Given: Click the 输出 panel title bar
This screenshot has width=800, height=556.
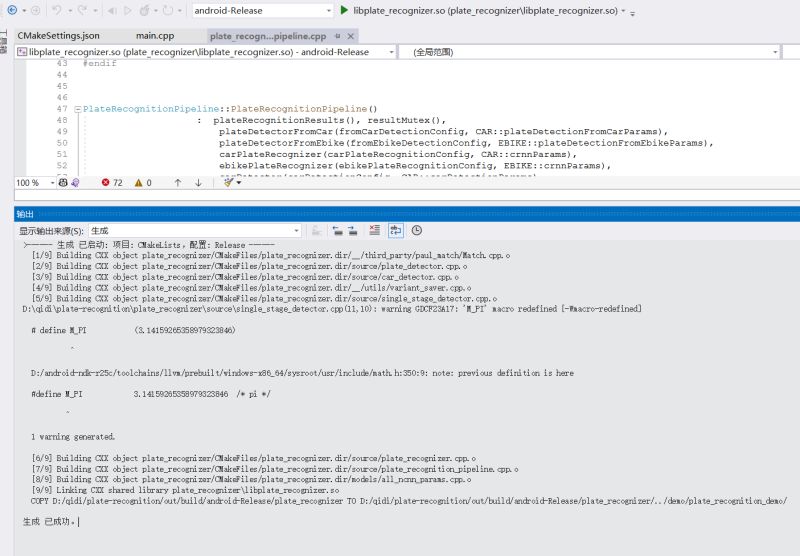Looking at the screenshot, I should pyautogui.click(x=407, y=214).
